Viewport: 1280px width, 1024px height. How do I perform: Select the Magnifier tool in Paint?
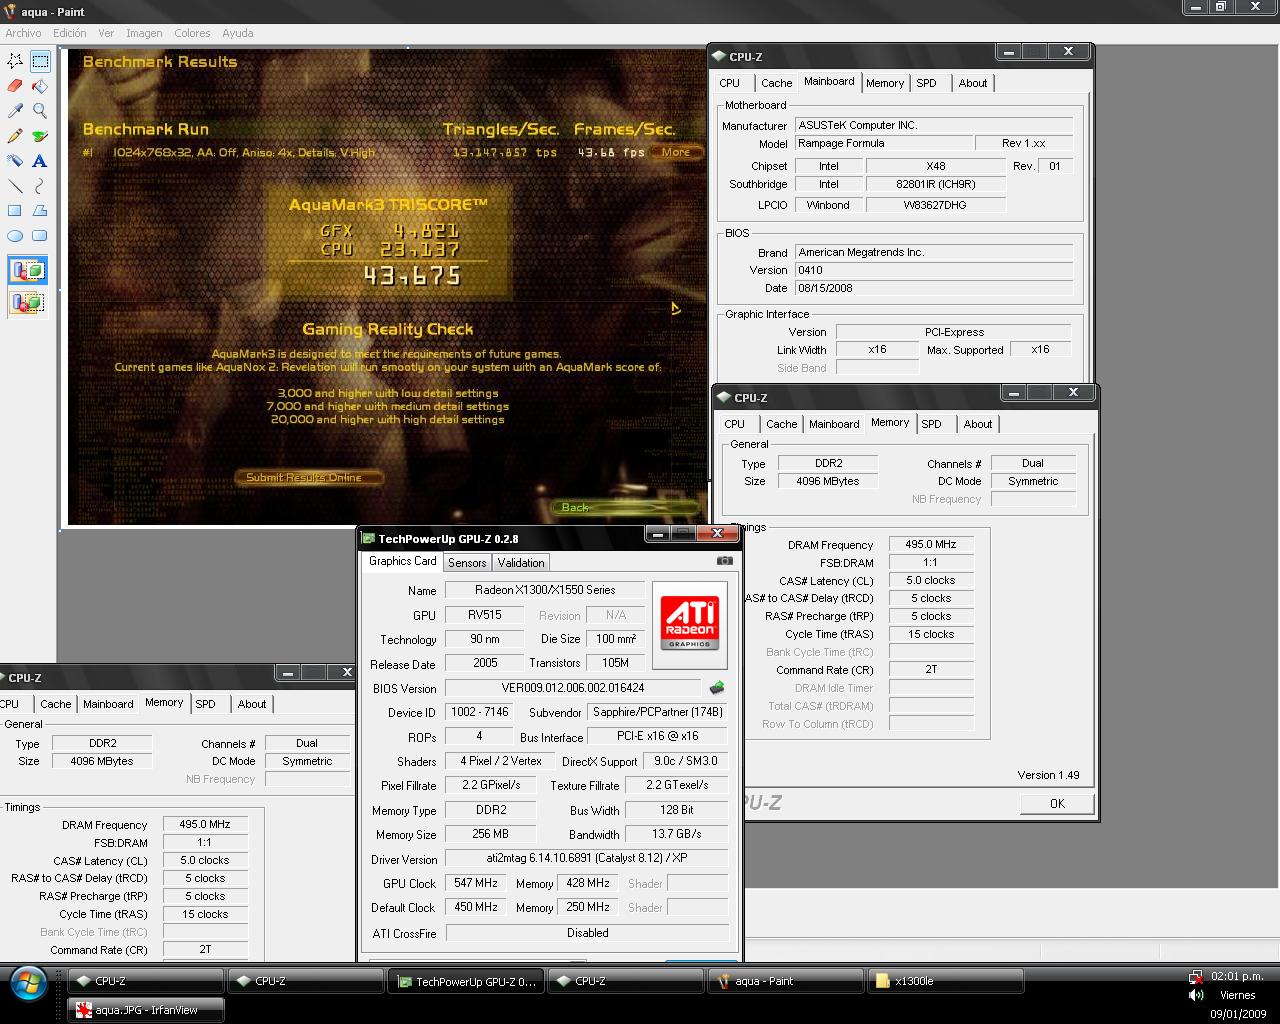[40, 111]
